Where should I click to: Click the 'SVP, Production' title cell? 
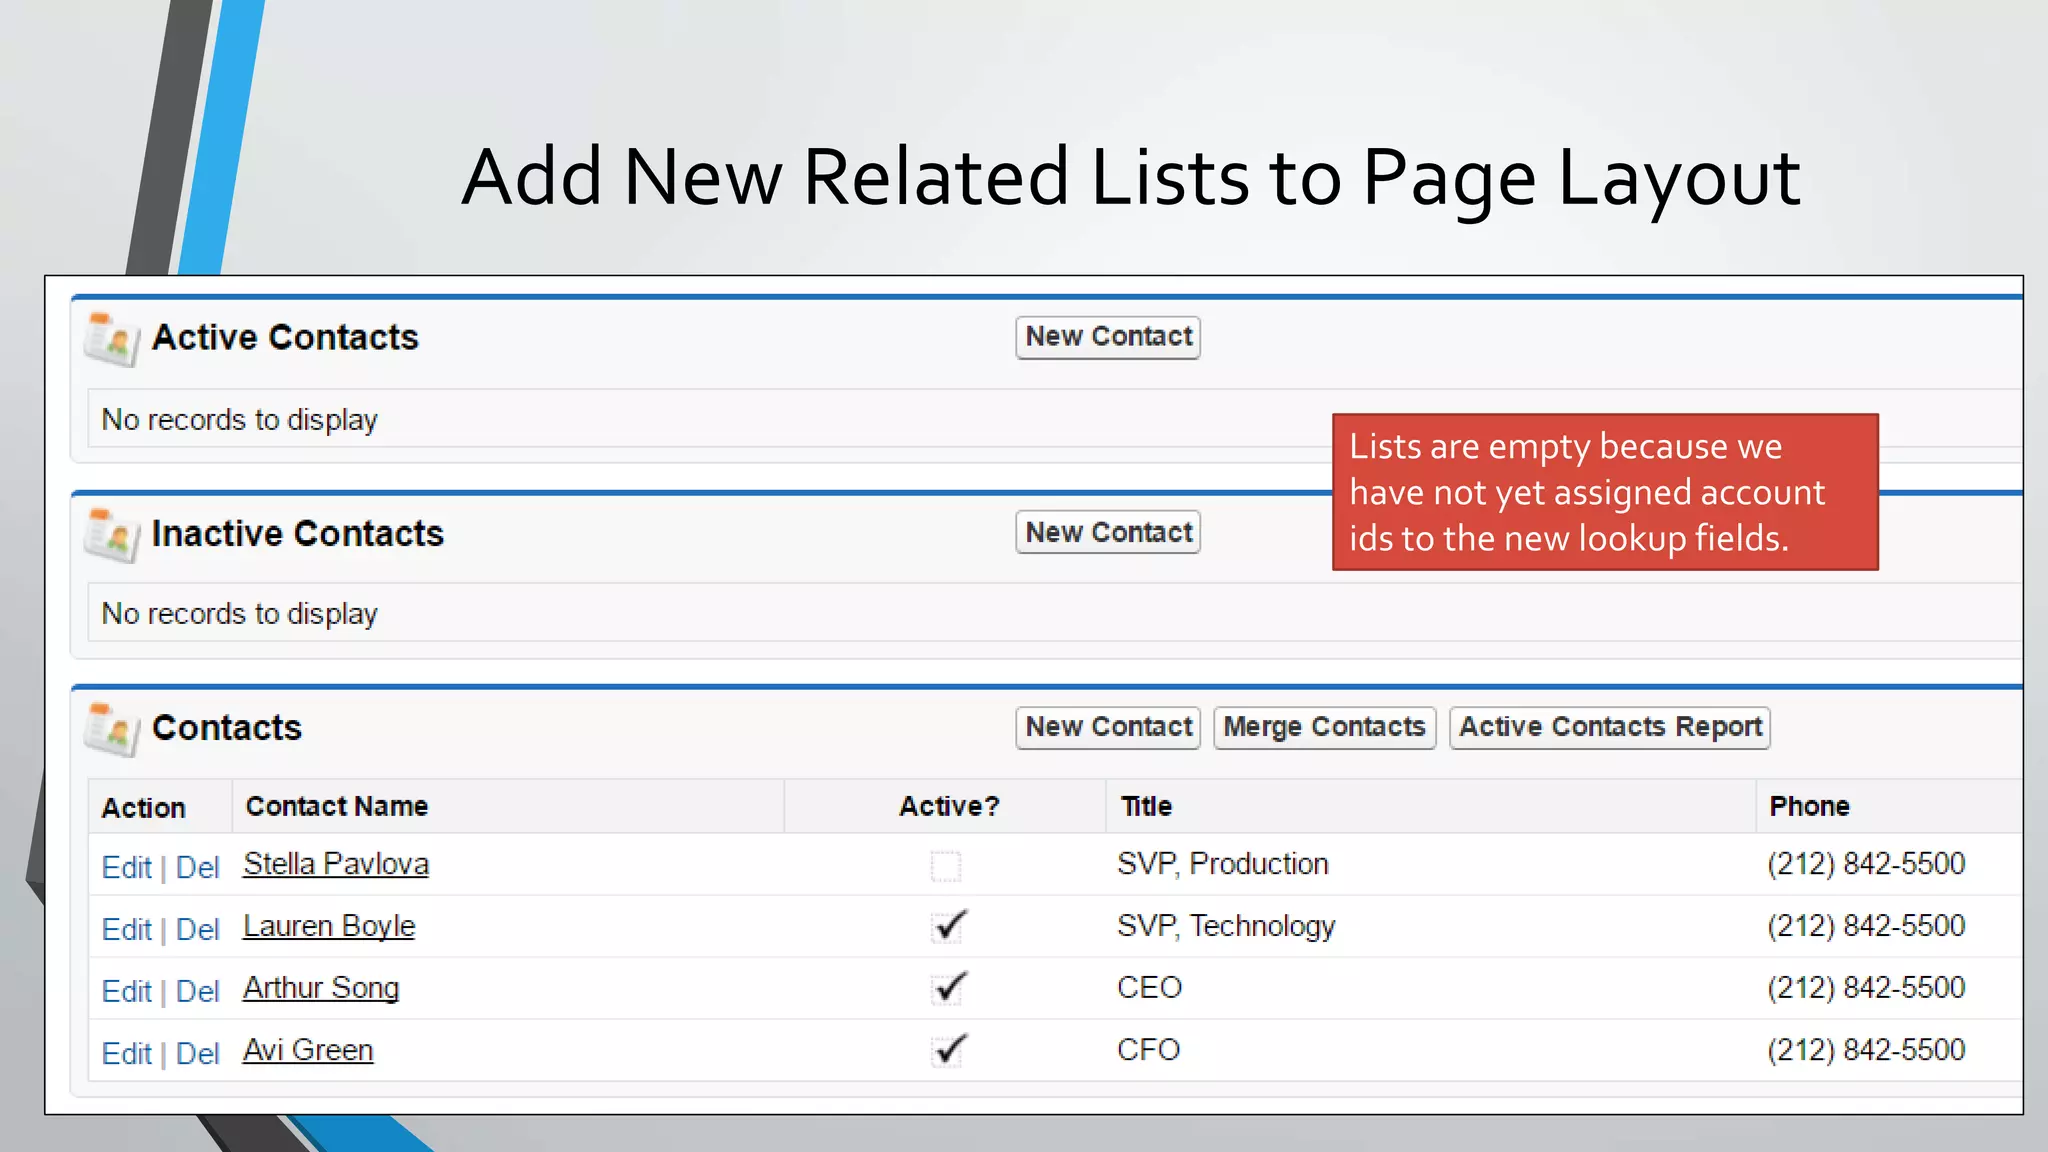[x=1222, y=864]
